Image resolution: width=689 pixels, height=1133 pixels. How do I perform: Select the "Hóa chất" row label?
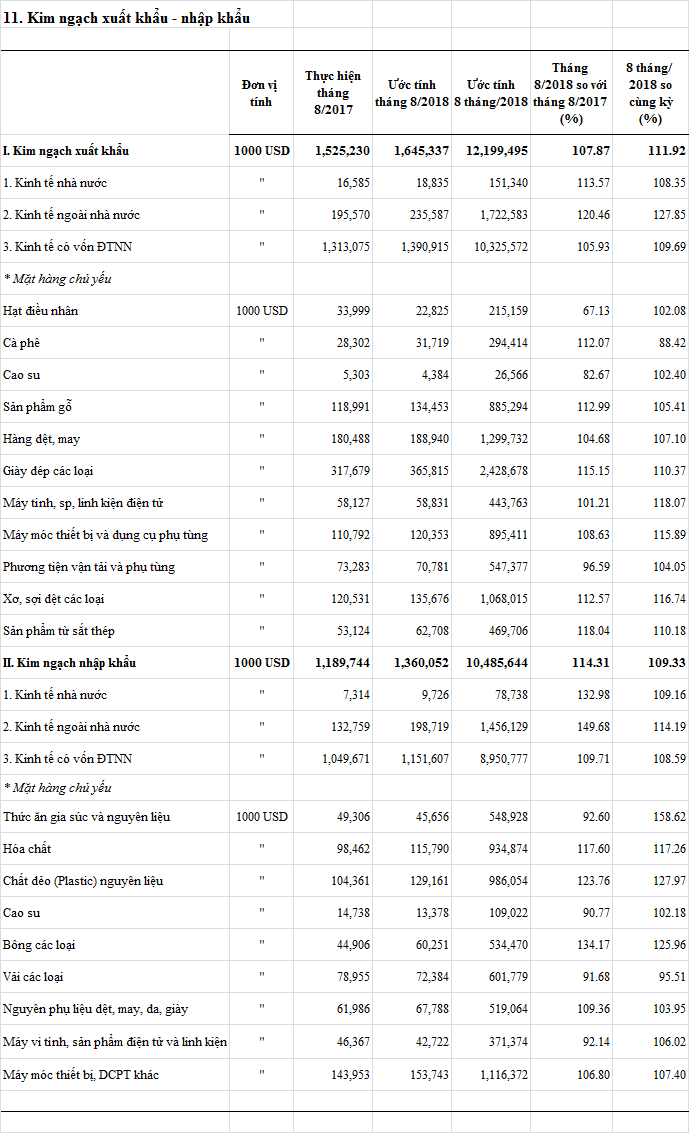(x=27, y=849)
